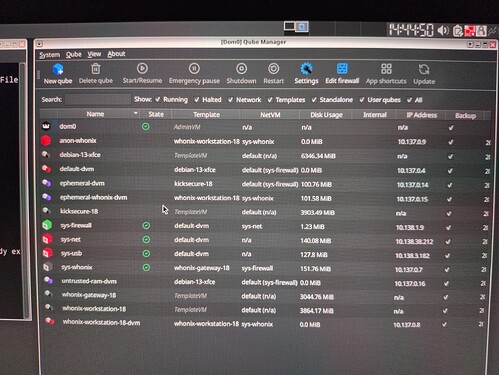
Task: Click whonix-gateway-18 template cell of sys-whonix
Action: click(x=202, y=268)
